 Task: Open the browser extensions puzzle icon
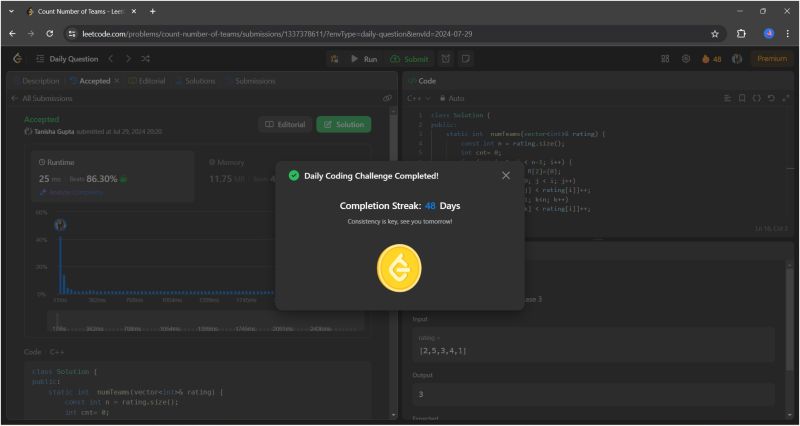(x=741, y=34)
